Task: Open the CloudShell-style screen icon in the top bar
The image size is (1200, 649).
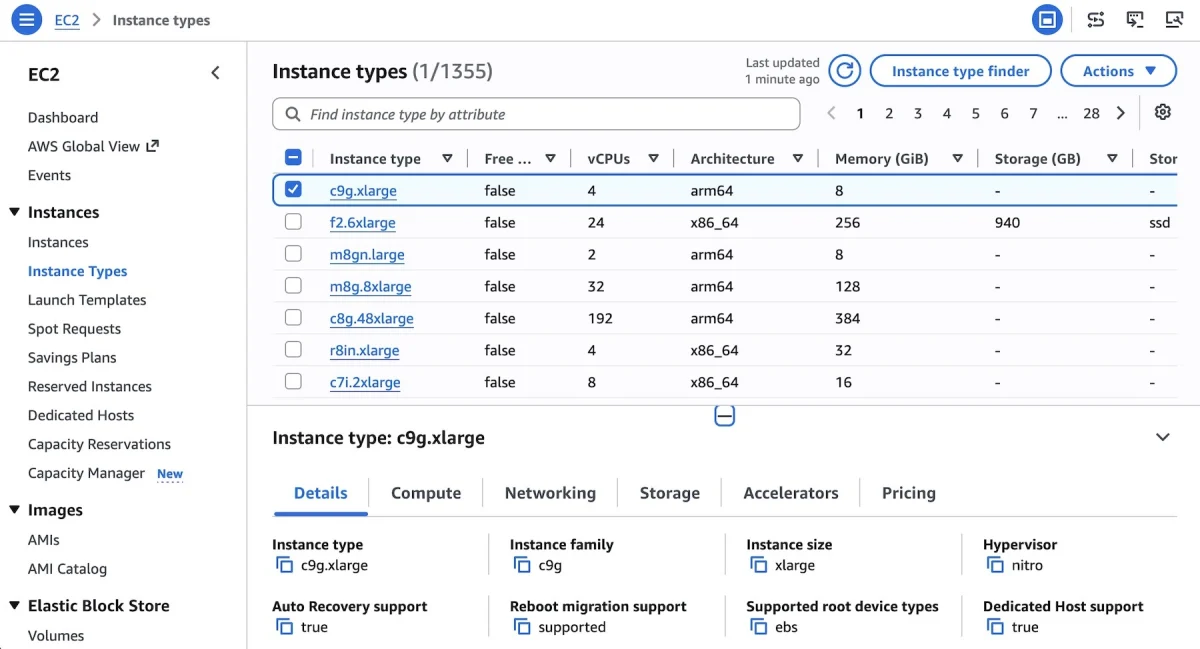Action: [1135, 19]
